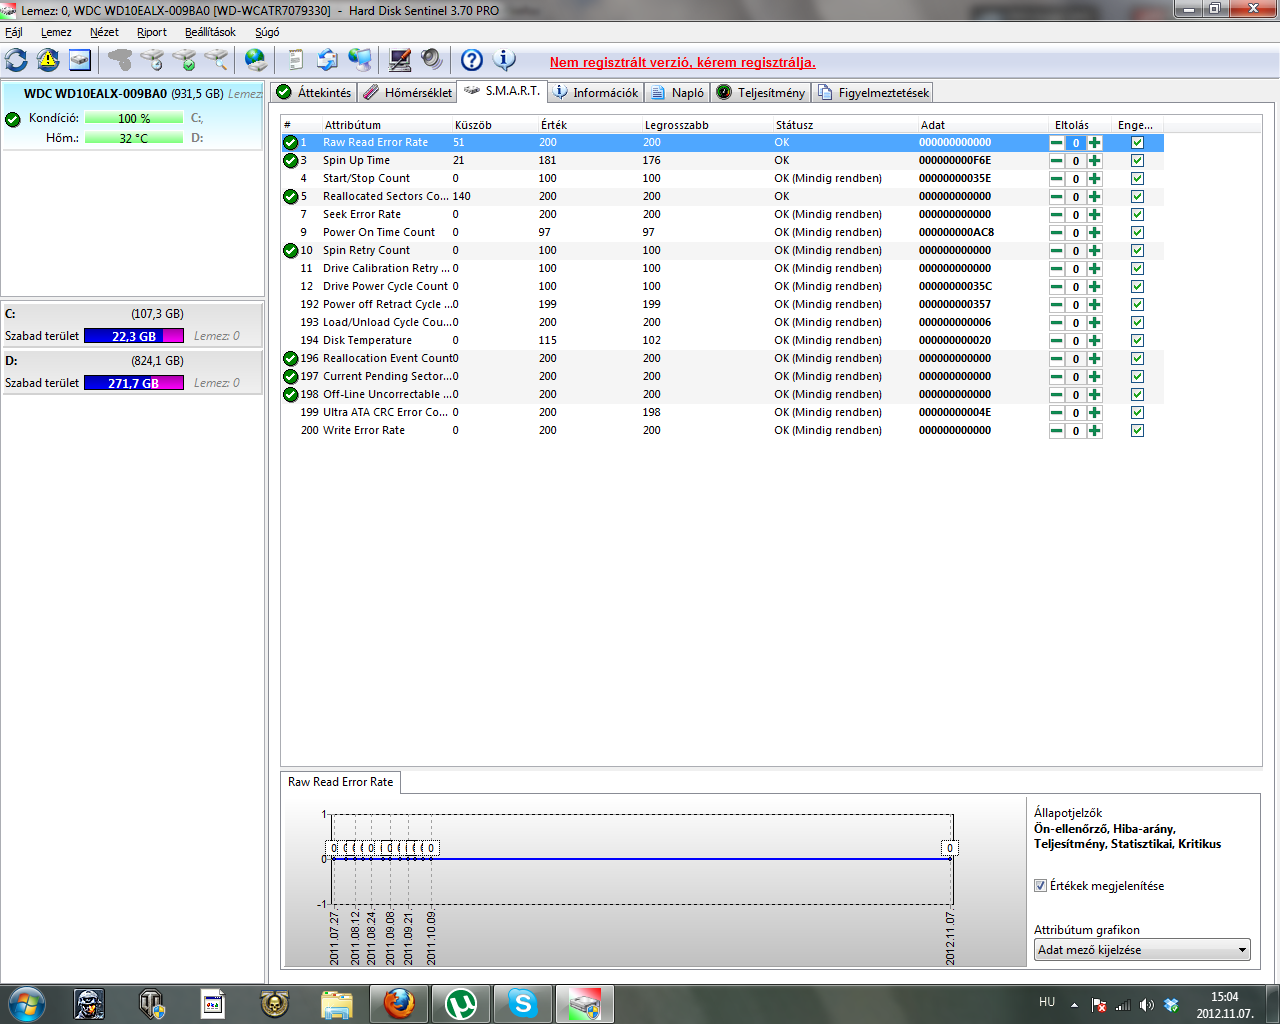The height and width of the screenshot is (1024, 1280).
Task: Uncheck enable box for Ultra ATA CRC Error
Action: click(1137, 413)
